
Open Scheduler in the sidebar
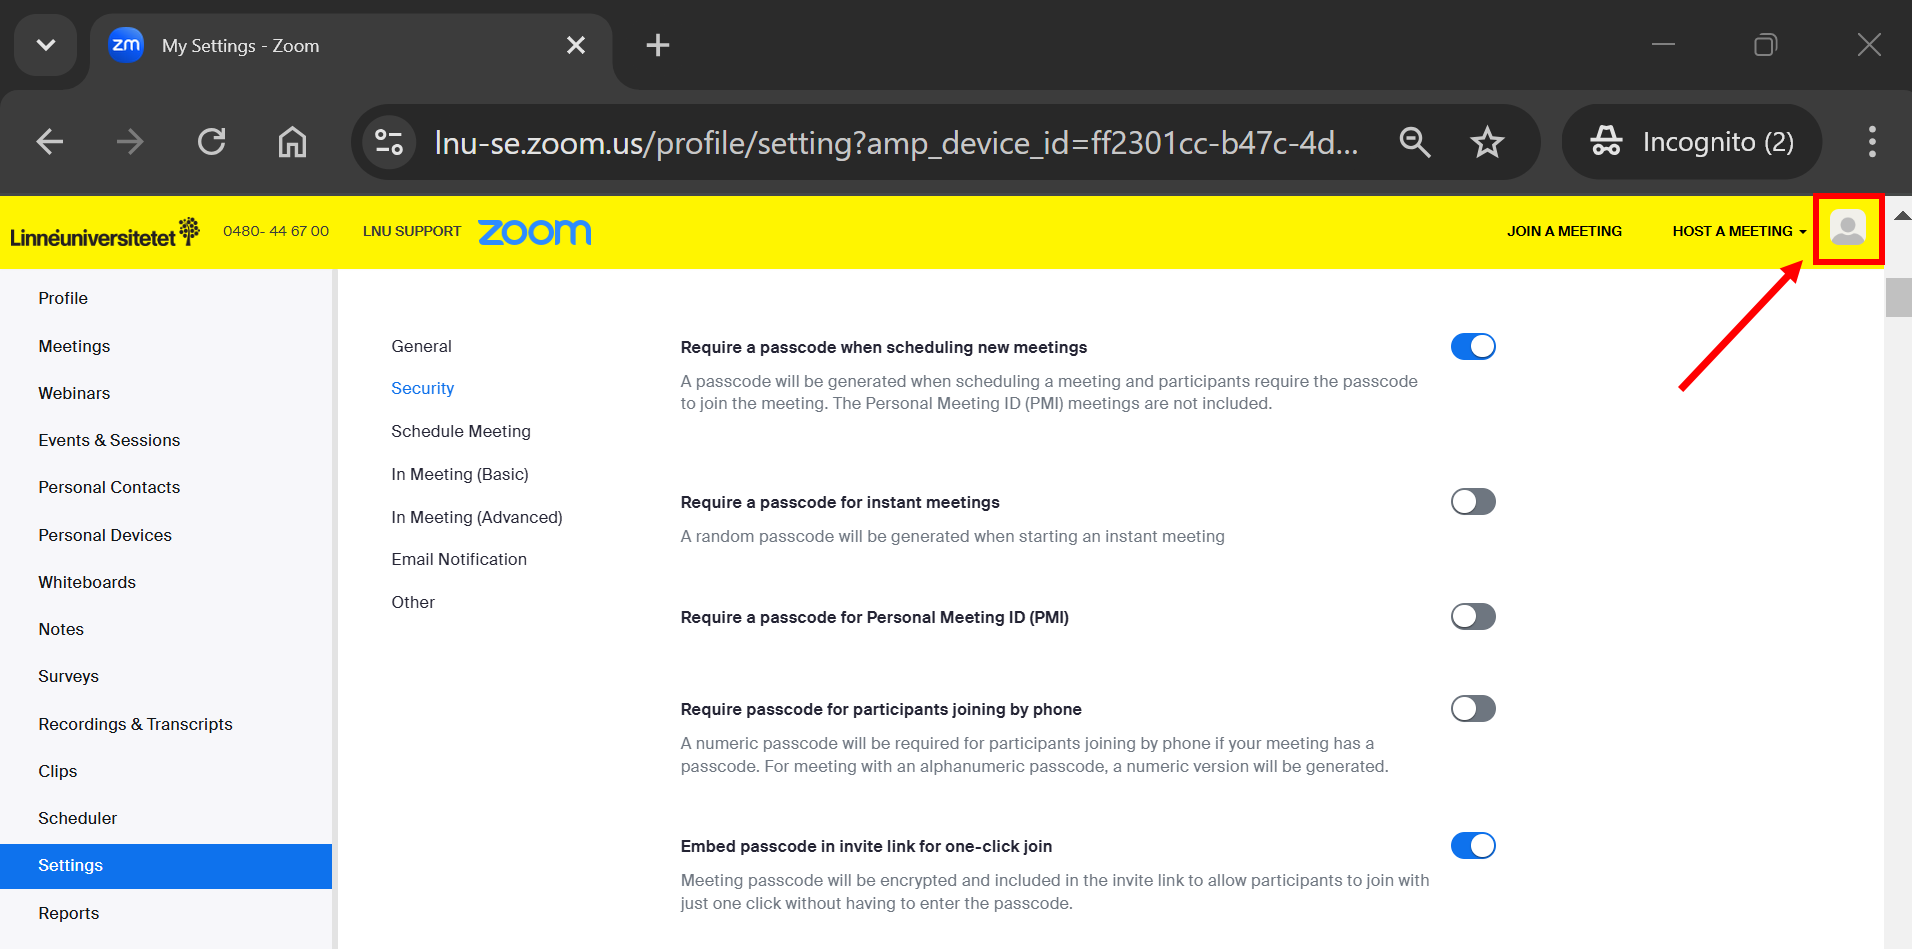[77, 818]
